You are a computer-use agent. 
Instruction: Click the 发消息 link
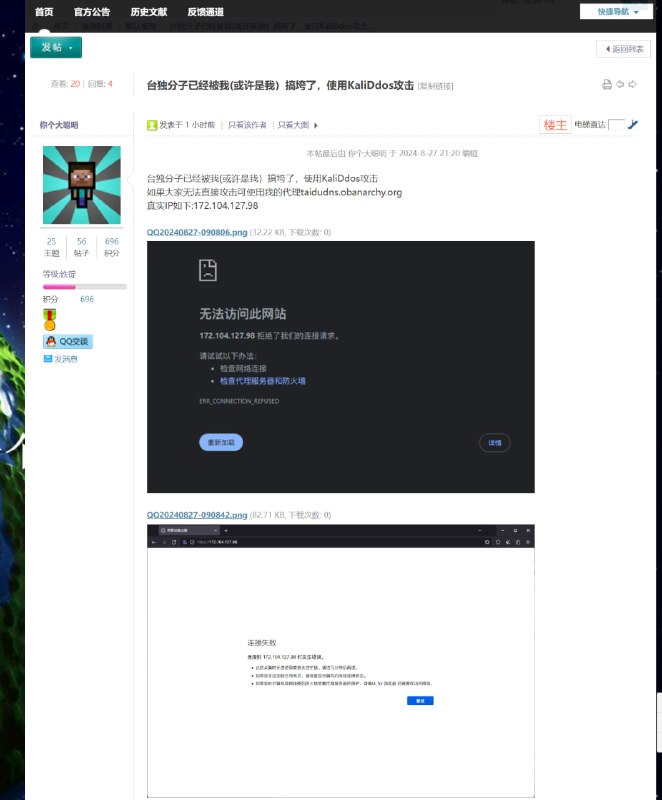(x=66, y=359)
